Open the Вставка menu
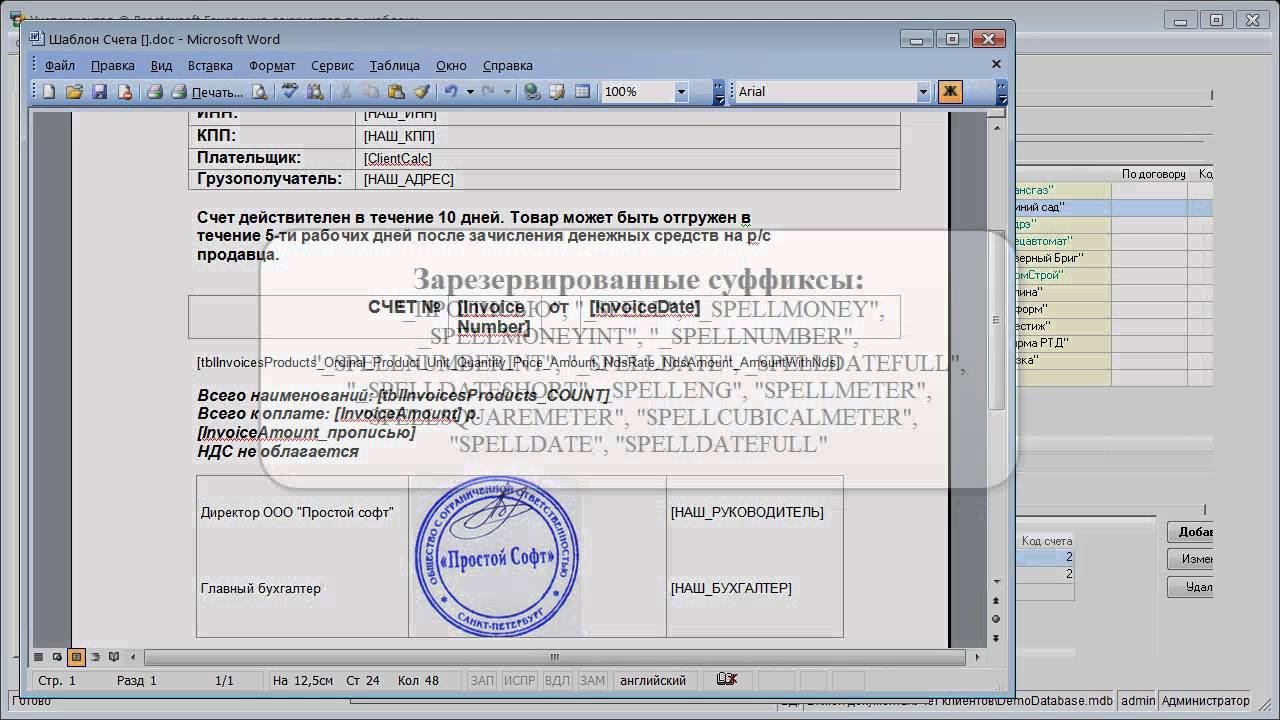Image resolution: width=1280 pixels, height=720 pixels. pyautogui.click(x=210, y=65)
